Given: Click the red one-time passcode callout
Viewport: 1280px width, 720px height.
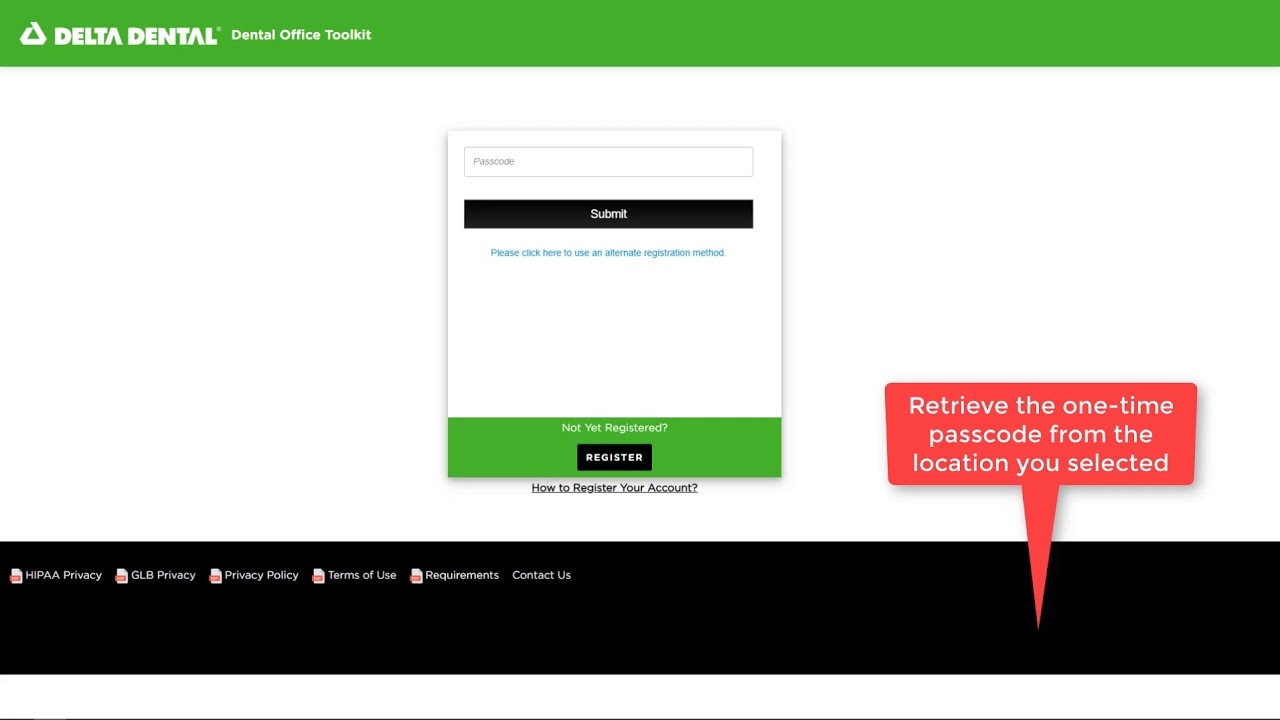Looking at the screenshot, I should 1040,434.
